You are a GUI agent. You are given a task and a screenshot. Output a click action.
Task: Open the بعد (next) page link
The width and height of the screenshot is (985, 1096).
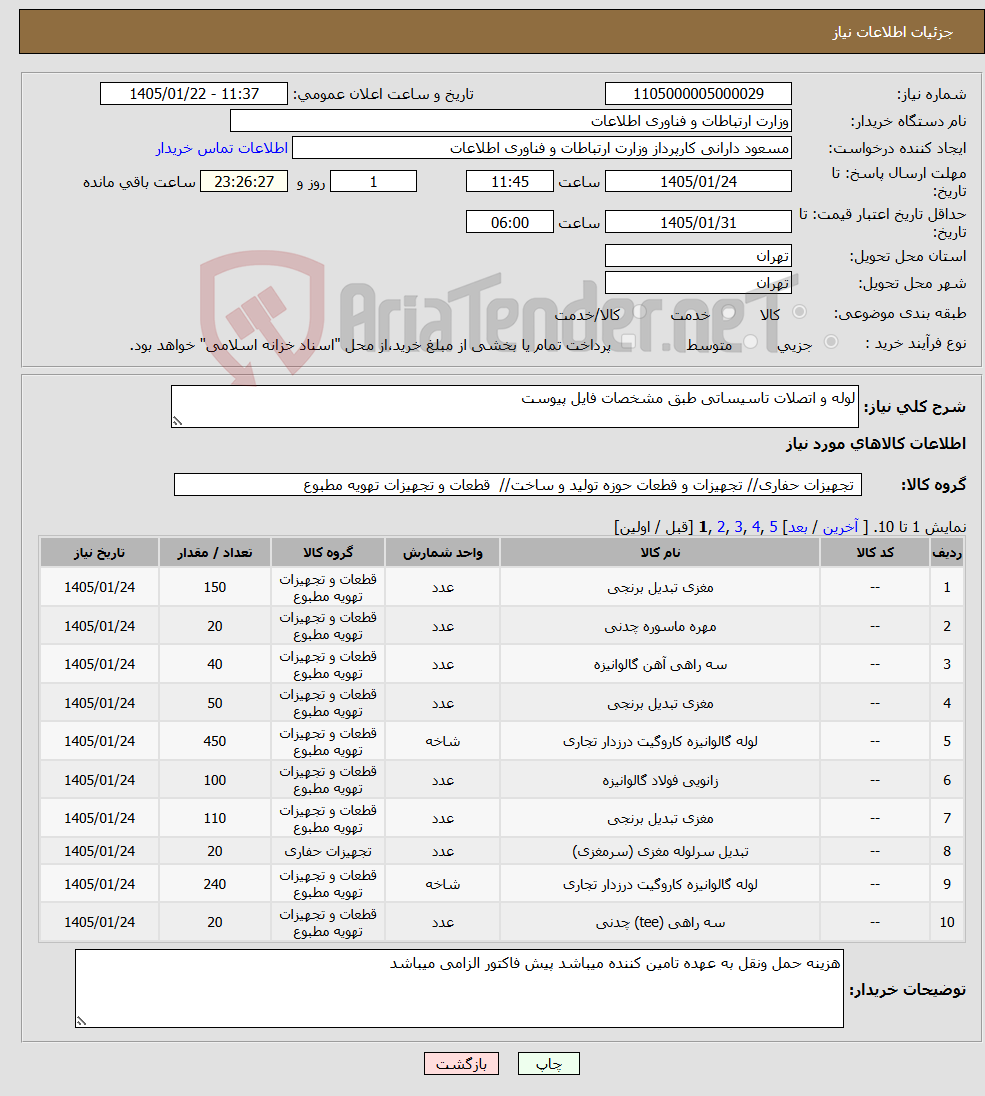[x=798, y=527]
